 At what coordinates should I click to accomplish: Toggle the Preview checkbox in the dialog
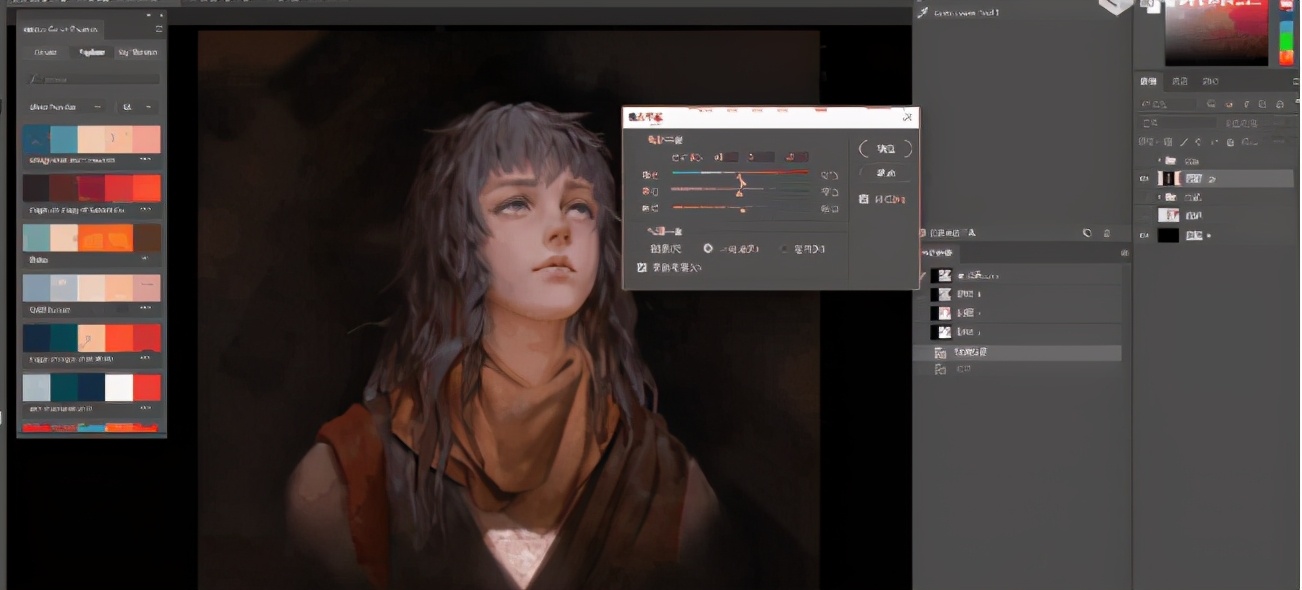[x=864, y=199]
